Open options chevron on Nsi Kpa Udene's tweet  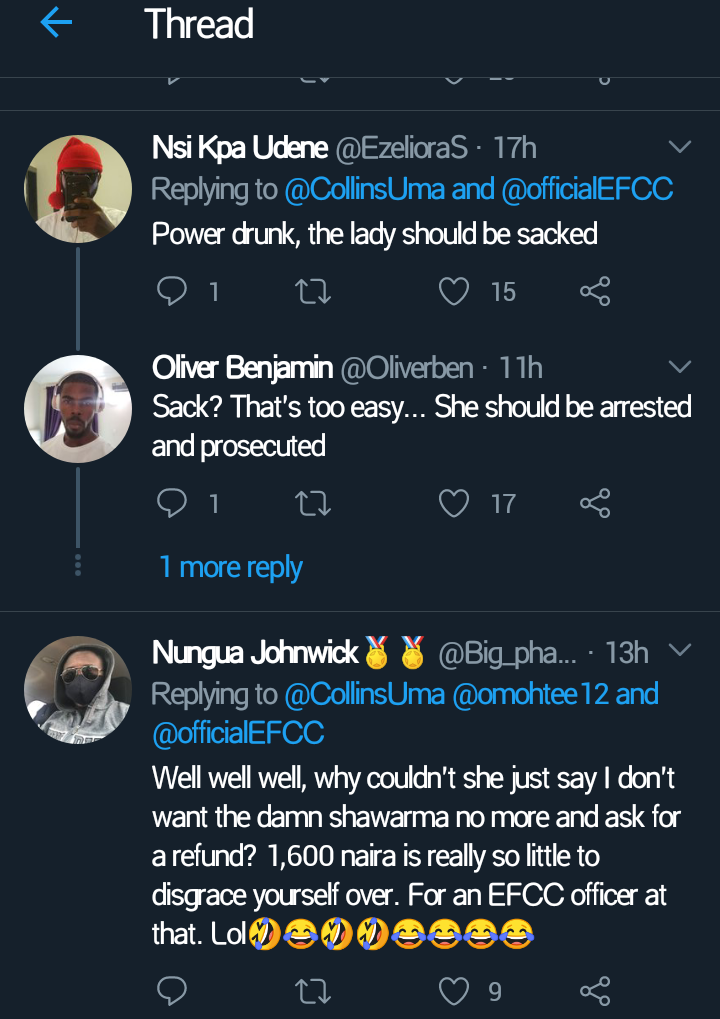679,148
